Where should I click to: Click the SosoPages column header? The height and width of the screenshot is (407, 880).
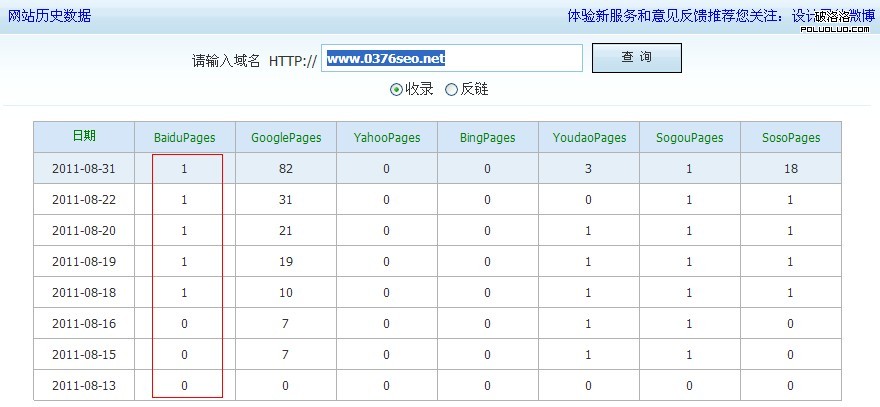point(791,138)
